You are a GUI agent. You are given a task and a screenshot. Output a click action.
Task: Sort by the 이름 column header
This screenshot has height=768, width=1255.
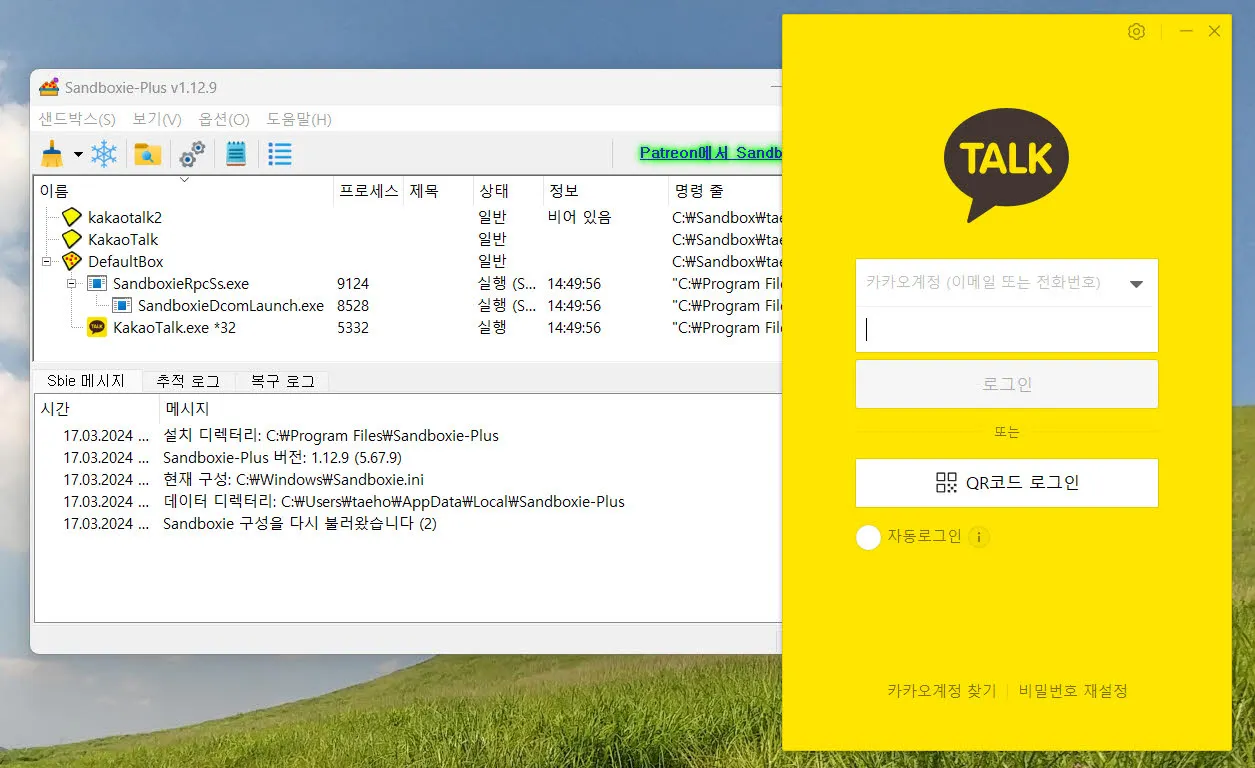(184, 191)
